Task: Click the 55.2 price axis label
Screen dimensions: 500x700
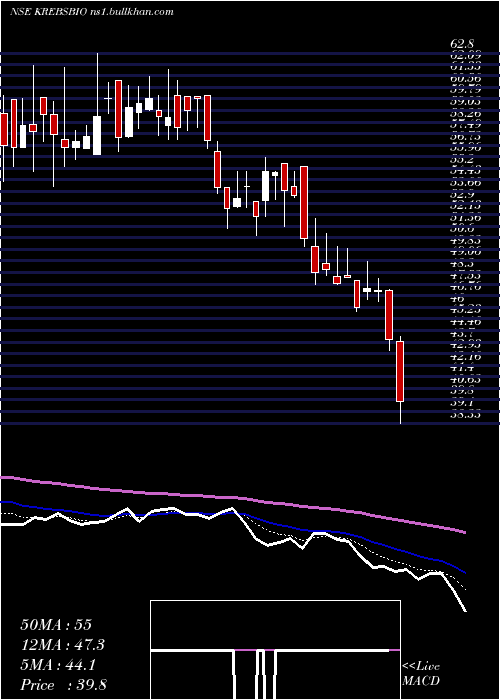Action: pyautogui.click(x=462, y=160)
